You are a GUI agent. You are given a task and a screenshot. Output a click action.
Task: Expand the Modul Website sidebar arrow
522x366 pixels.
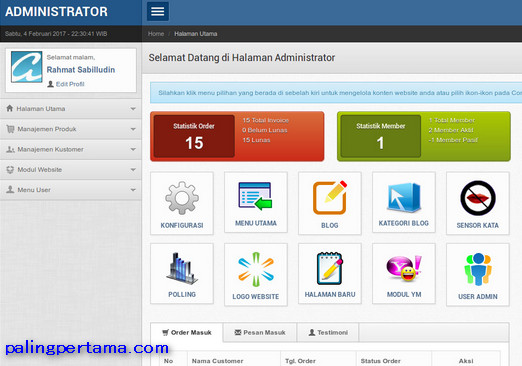click(133, 170)
